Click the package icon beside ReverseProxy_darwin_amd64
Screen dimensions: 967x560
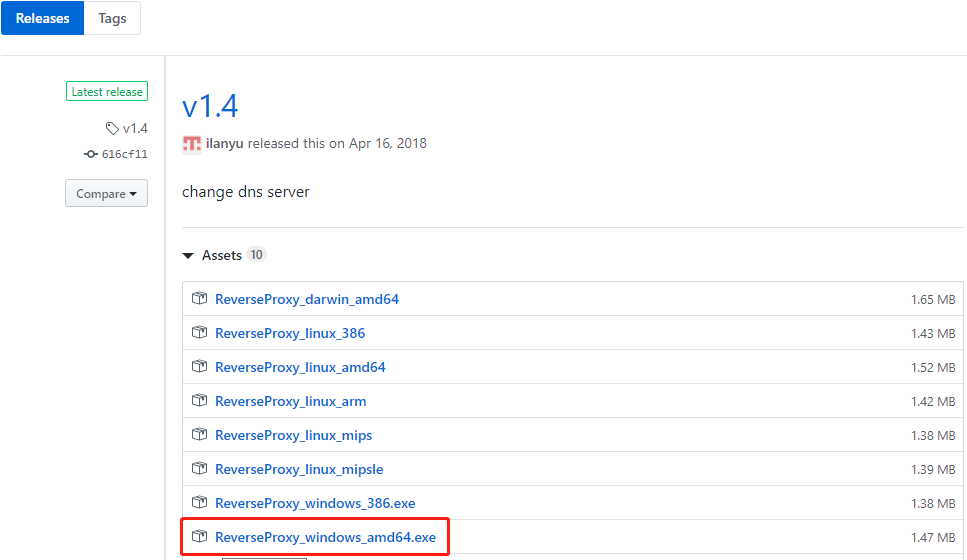(x=199, y=299)
